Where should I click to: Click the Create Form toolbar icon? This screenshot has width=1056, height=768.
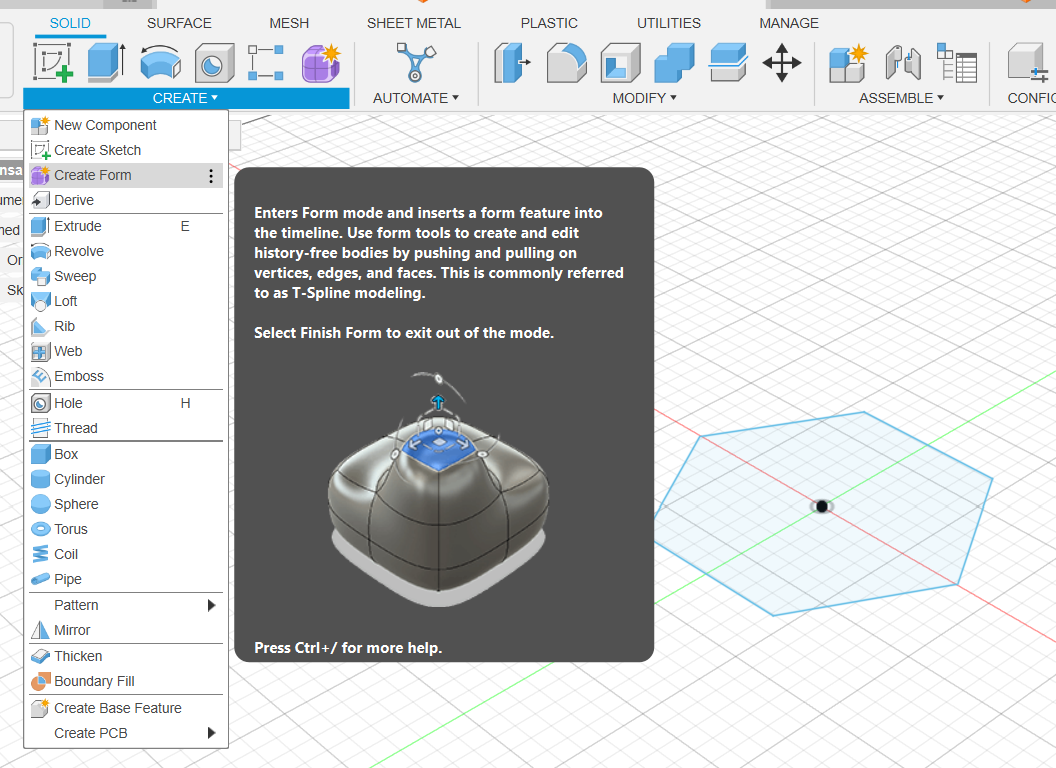(x=321, y=63)
